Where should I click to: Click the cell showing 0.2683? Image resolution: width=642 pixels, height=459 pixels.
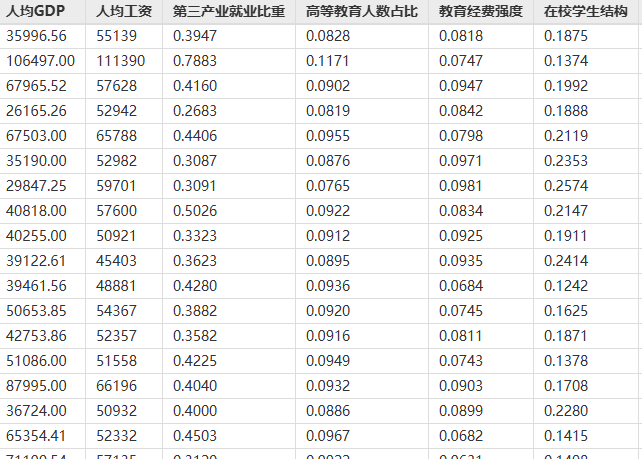click(x=195, y=111)
